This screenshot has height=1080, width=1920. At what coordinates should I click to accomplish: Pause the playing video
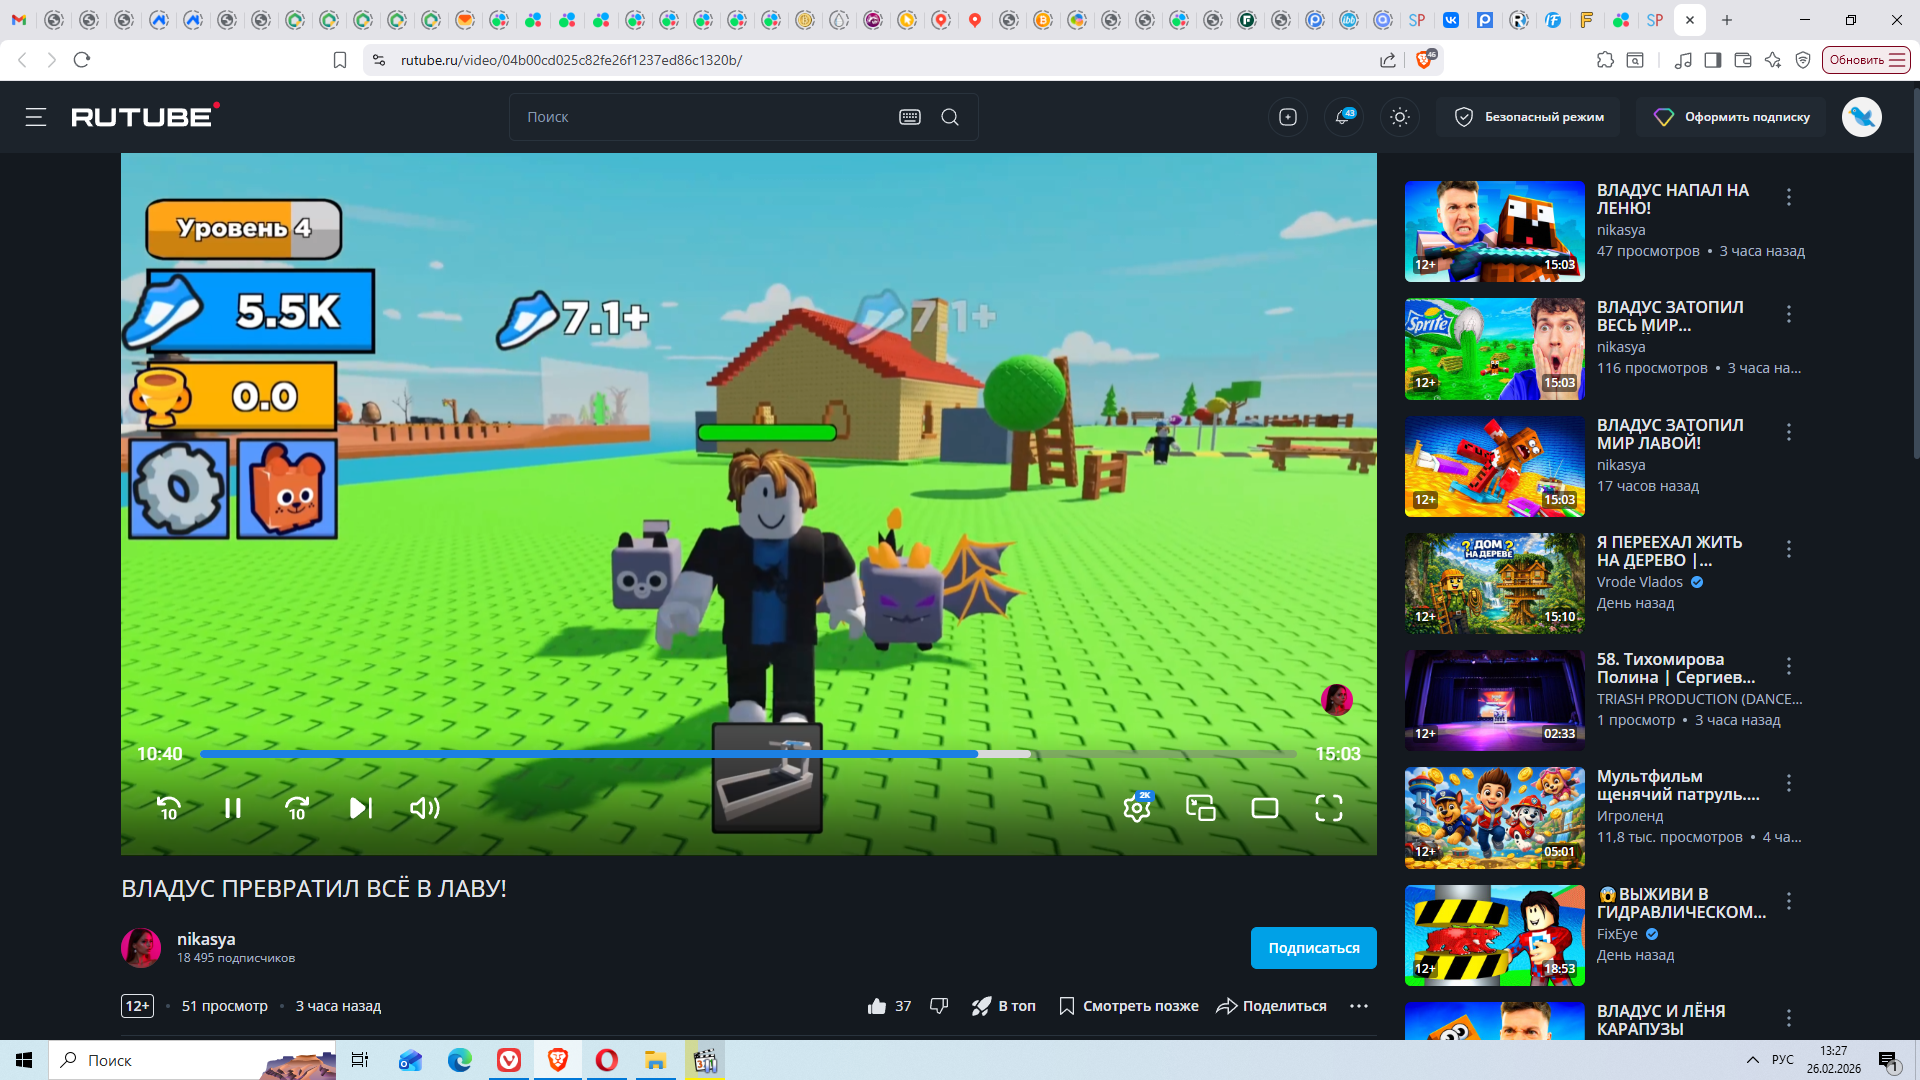233,808
